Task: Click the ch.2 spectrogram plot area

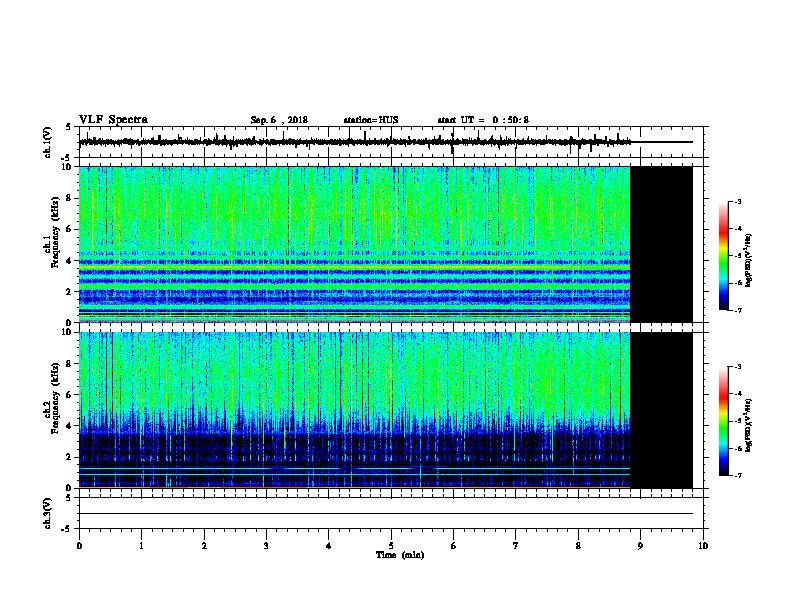Action: pos(355,410)
